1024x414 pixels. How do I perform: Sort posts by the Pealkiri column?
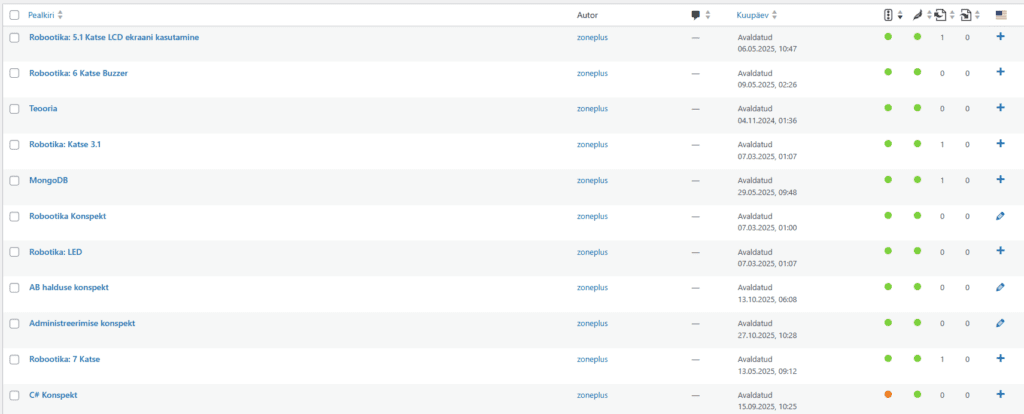(x=45, y=15)
